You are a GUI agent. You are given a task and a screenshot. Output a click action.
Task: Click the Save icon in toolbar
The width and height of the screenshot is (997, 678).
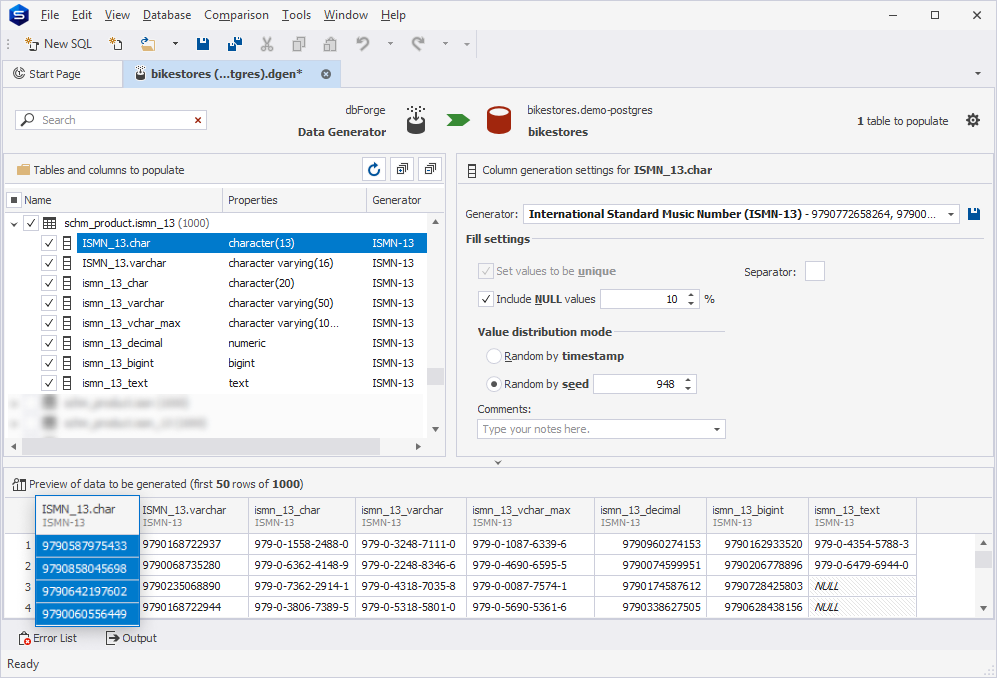[203, 44]
